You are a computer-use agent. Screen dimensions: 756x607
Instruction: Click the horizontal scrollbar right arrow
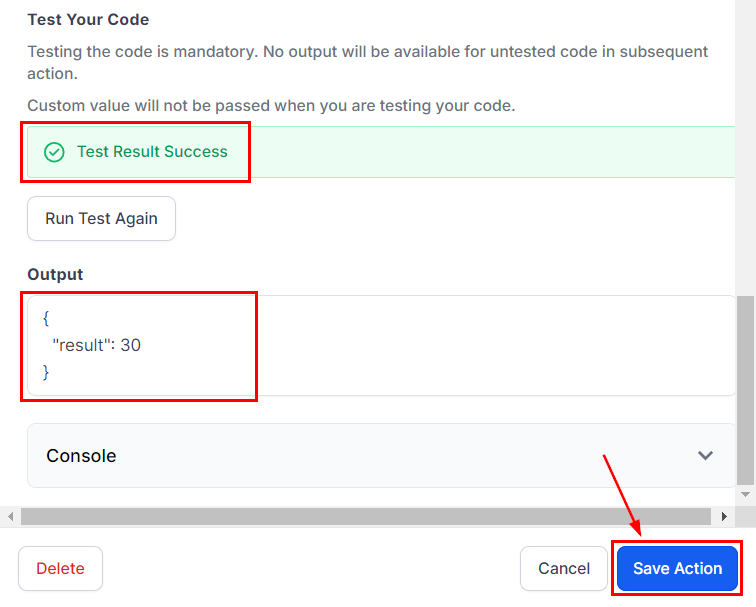[x=725, y=517]
